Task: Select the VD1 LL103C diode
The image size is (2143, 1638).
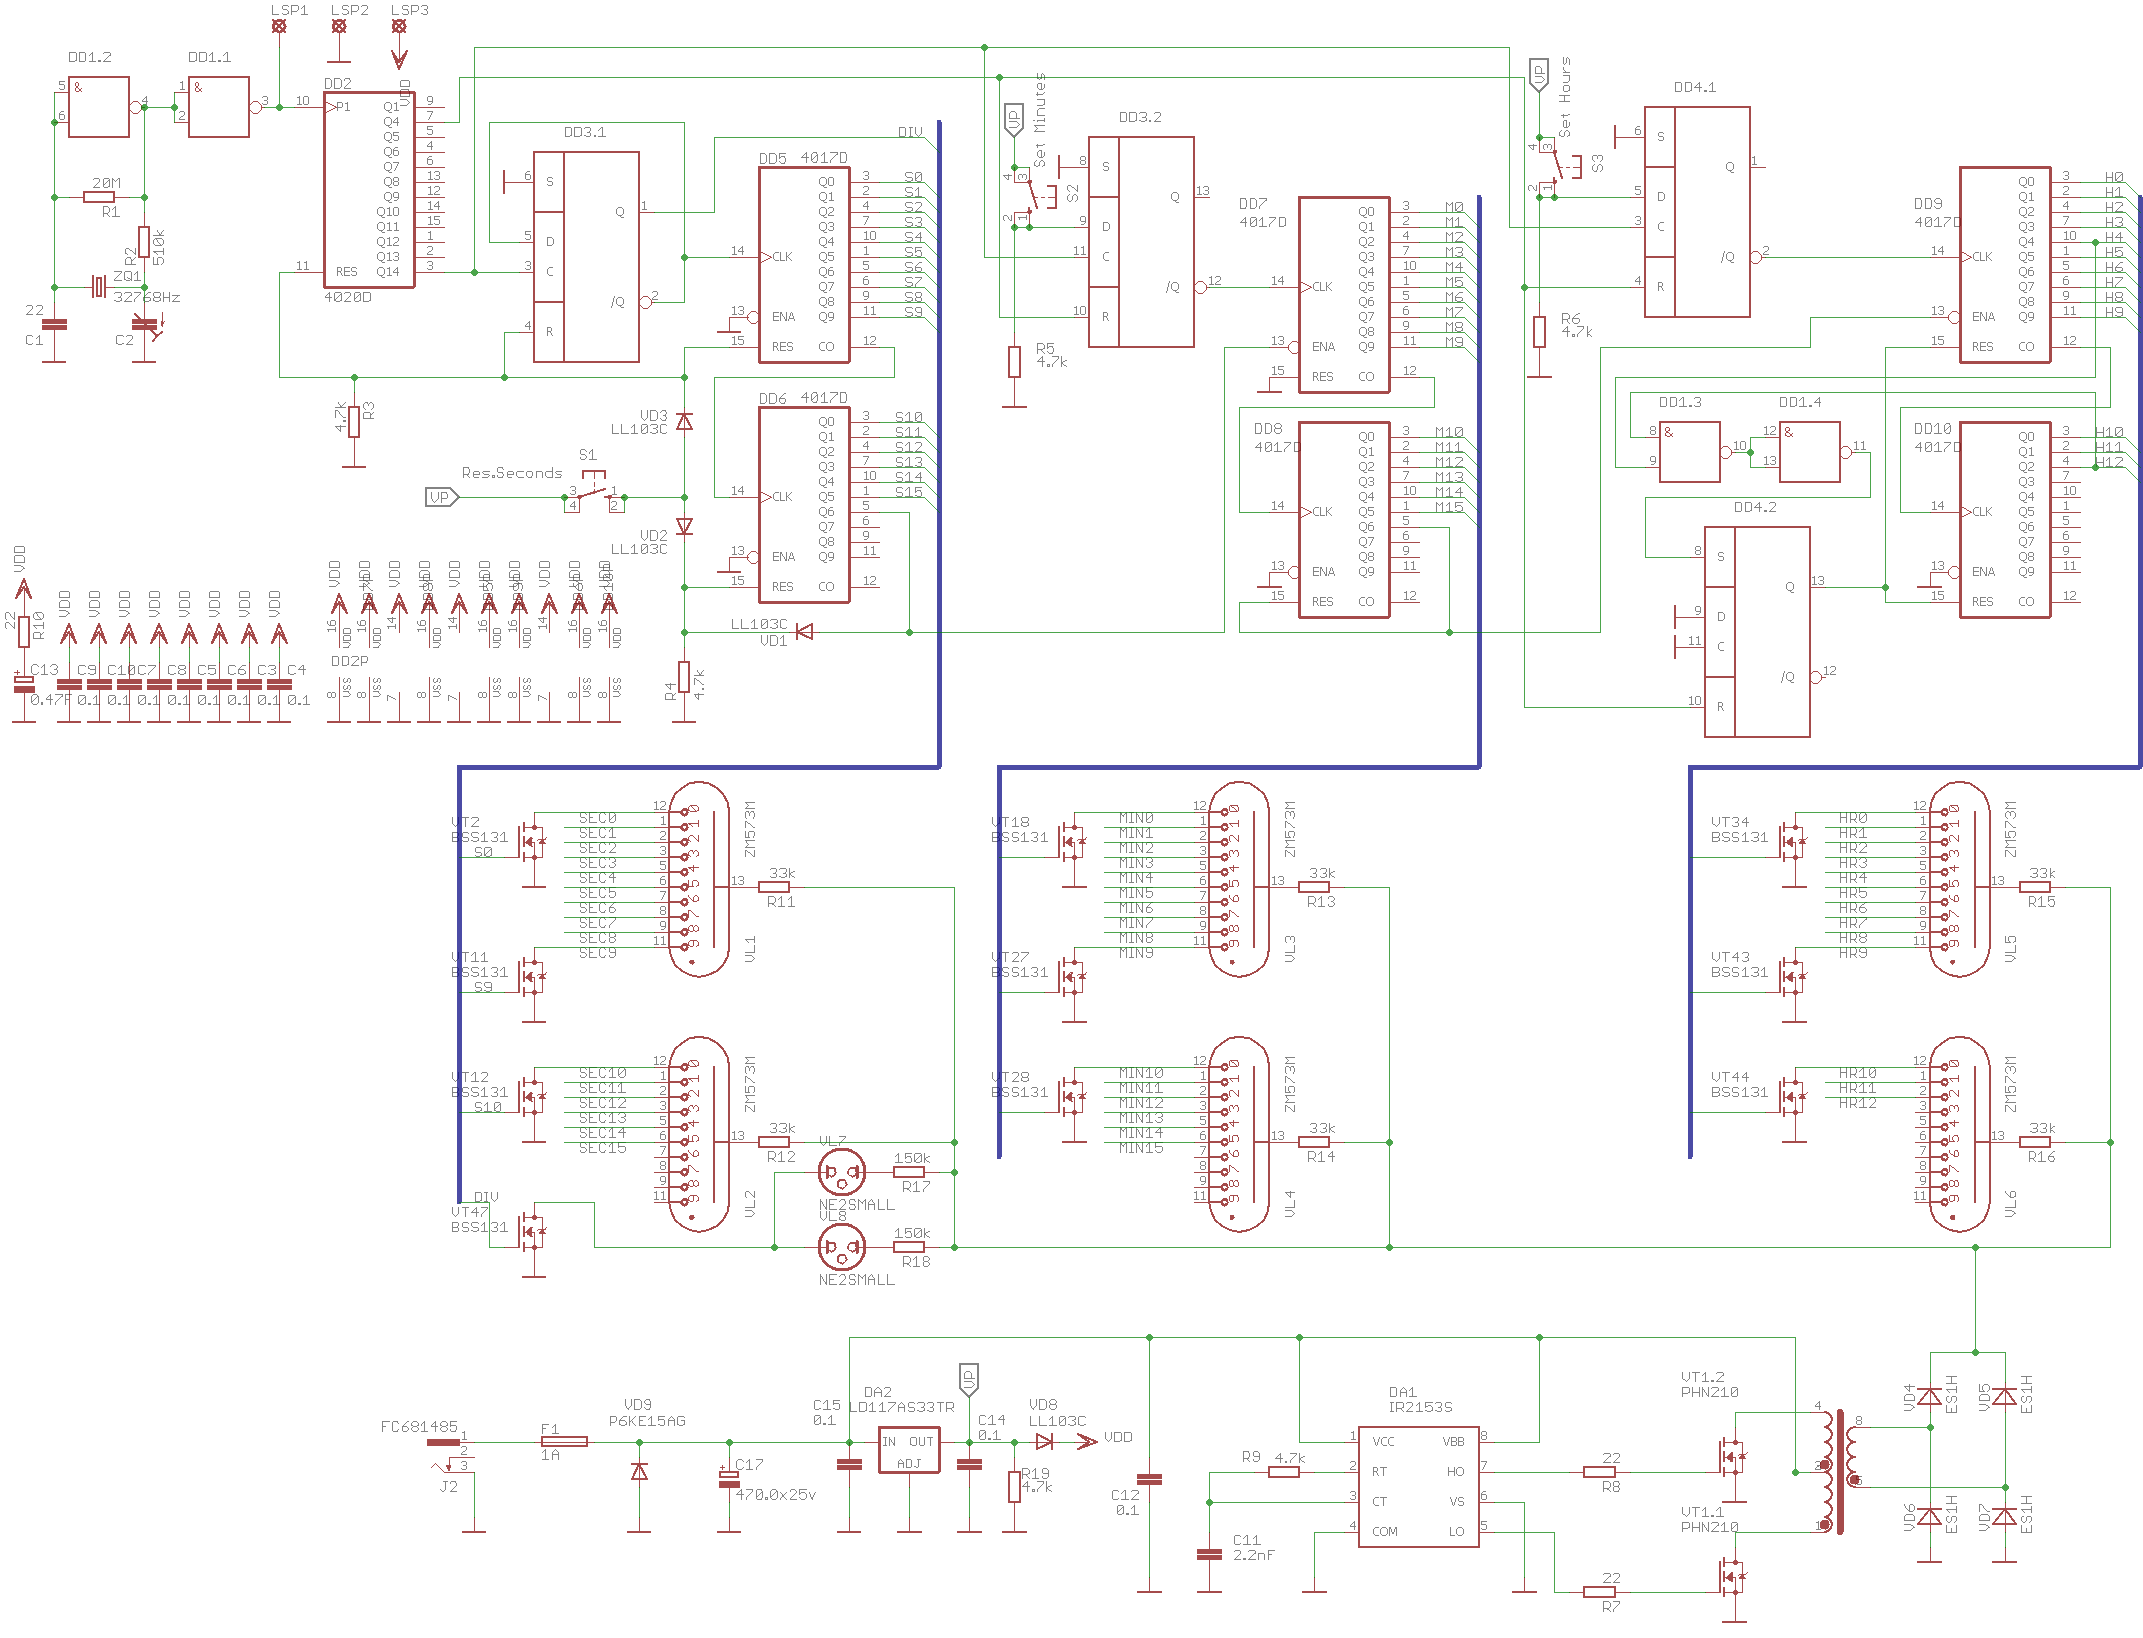Action: pyautogui.click(x=804, y=632)
